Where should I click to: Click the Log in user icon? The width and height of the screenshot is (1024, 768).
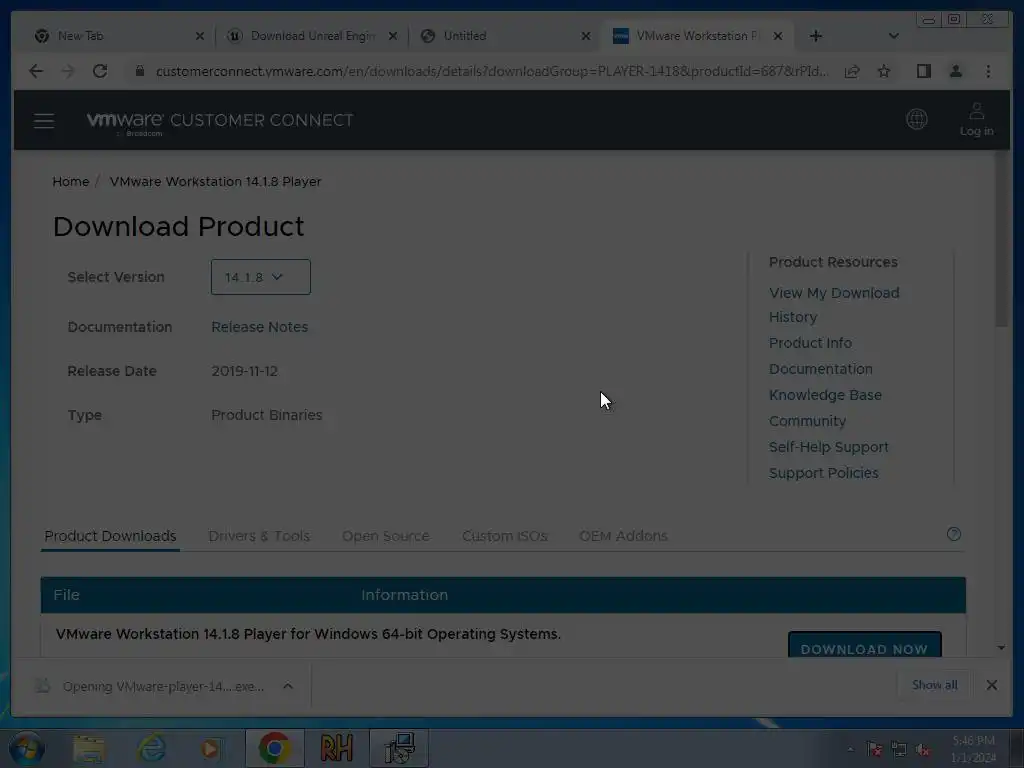point(976,120)
